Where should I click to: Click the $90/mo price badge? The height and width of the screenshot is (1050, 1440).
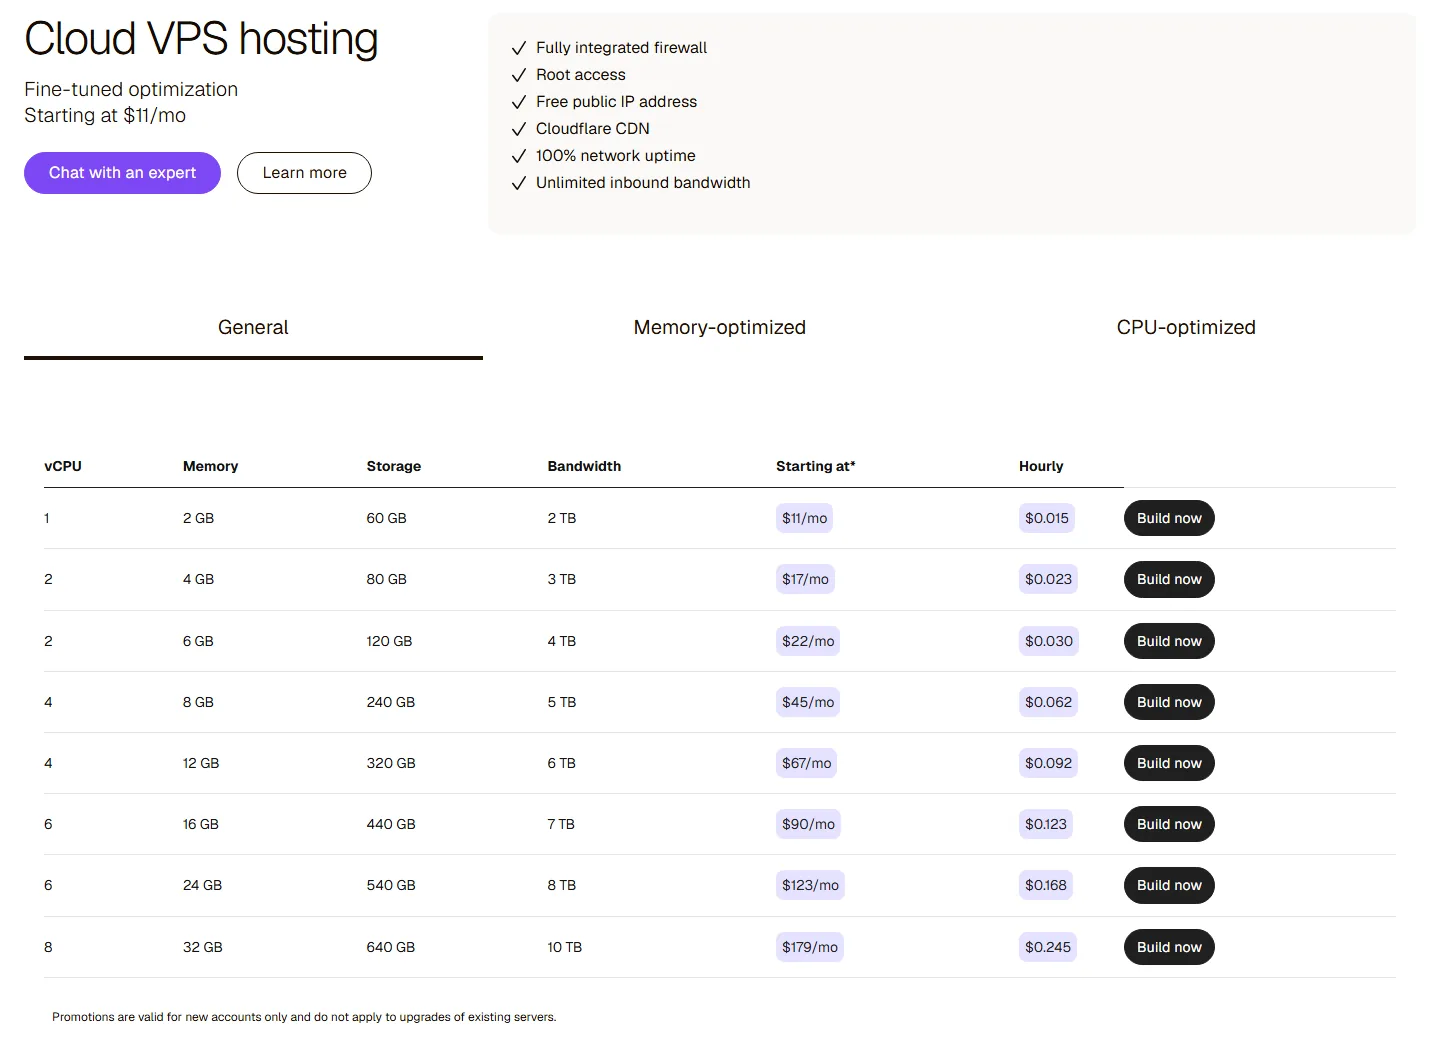(x=808, y=824)
